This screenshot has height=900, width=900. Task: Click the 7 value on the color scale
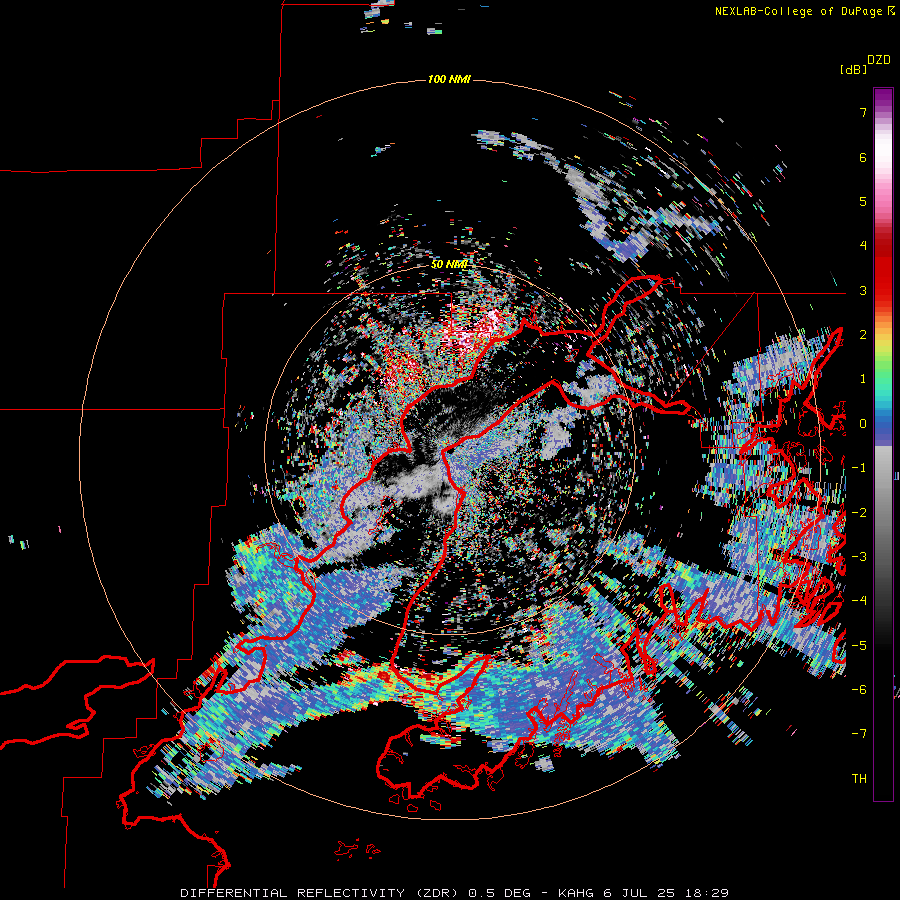coord(863,112)
